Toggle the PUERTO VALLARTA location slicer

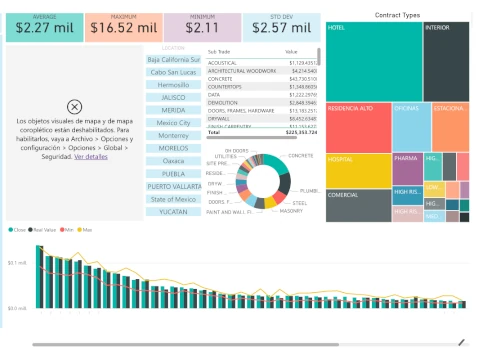pyautogui.click(x=173, y=187)
